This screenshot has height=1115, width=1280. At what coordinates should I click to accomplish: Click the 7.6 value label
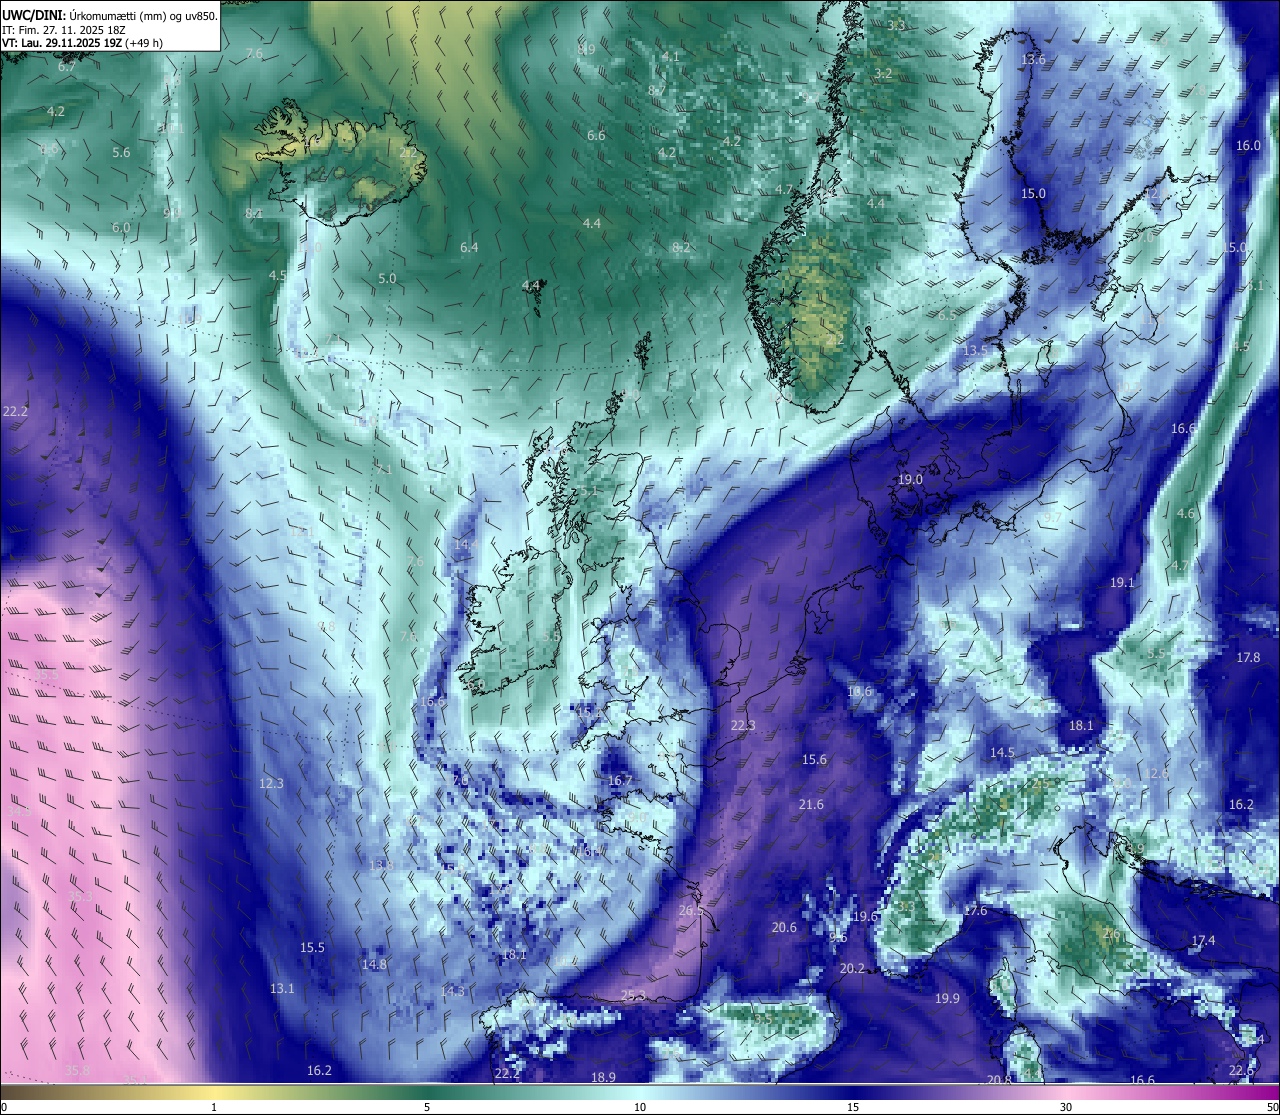[x=254, y=54]
